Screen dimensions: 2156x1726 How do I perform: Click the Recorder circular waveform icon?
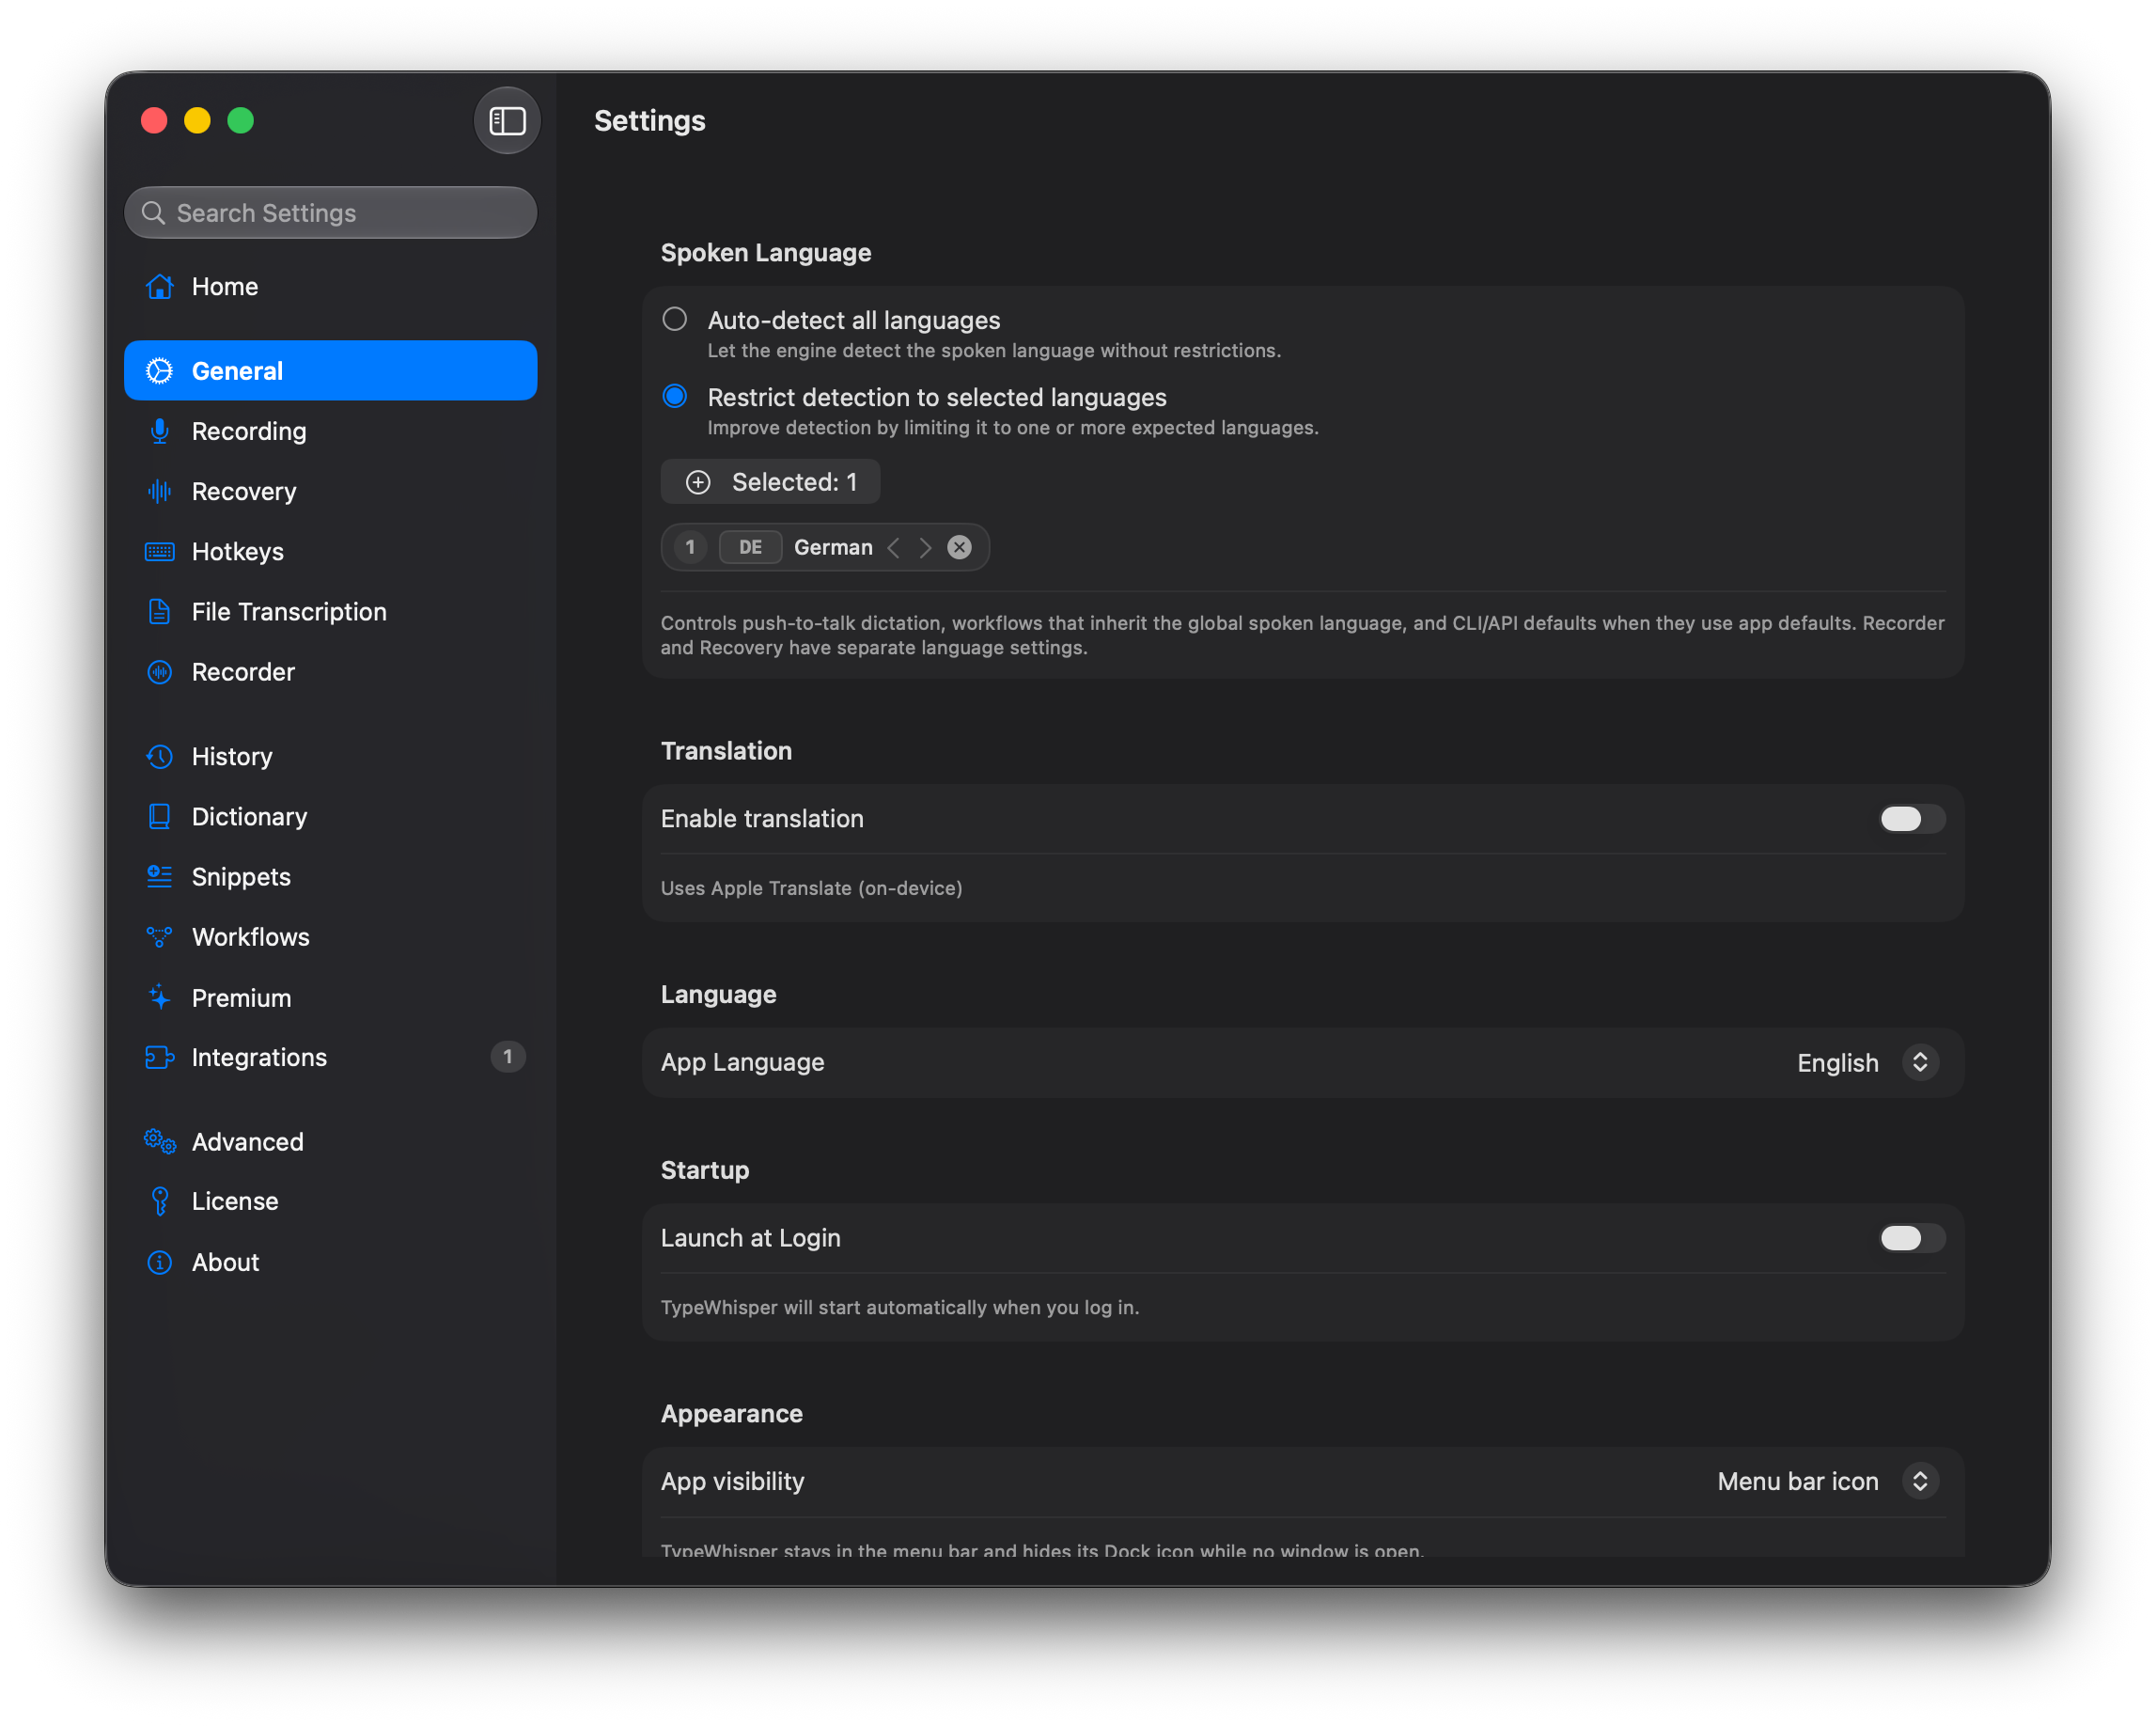point(160,672)
